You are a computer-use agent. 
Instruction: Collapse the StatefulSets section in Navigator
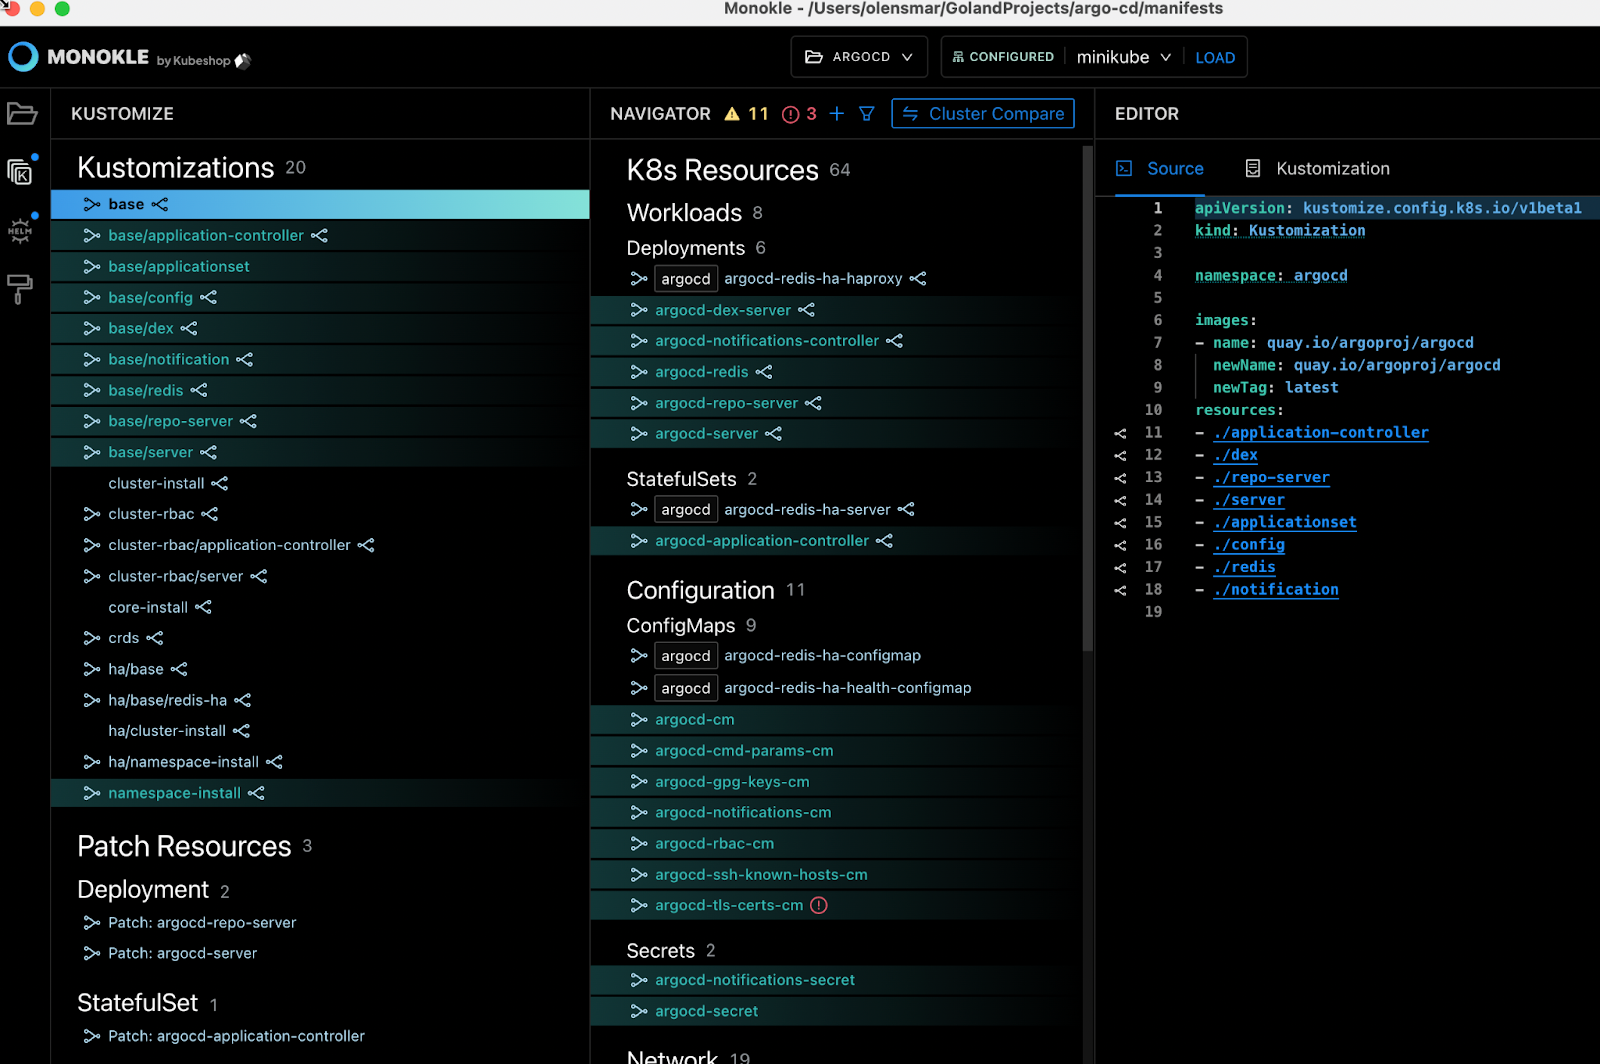[x=681, y=479]
